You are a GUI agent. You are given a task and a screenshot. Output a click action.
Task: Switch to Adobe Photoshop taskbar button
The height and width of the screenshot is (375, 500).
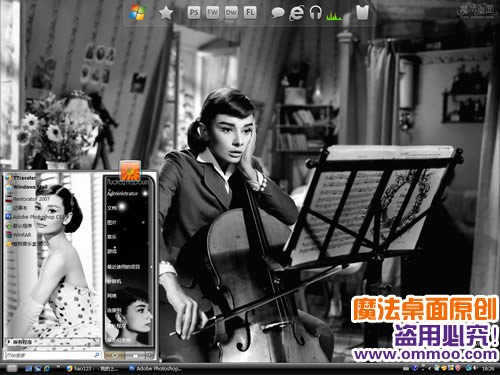coord(156,368)
